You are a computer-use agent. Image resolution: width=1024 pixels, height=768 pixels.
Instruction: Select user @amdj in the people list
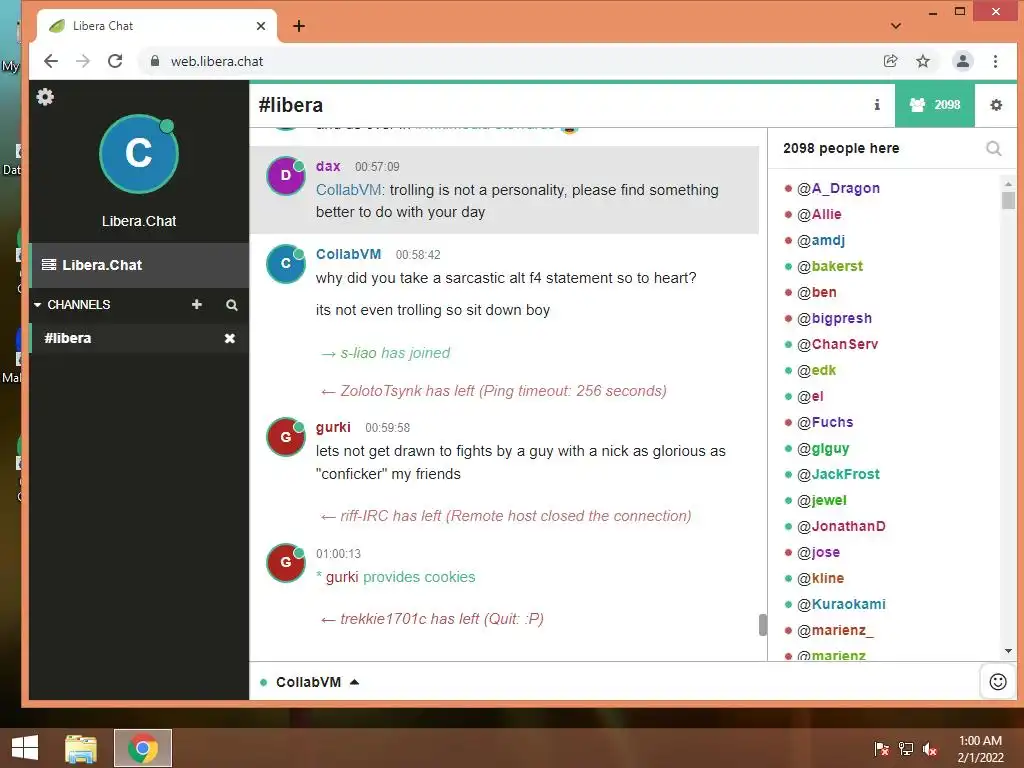[x=821, y=240]
